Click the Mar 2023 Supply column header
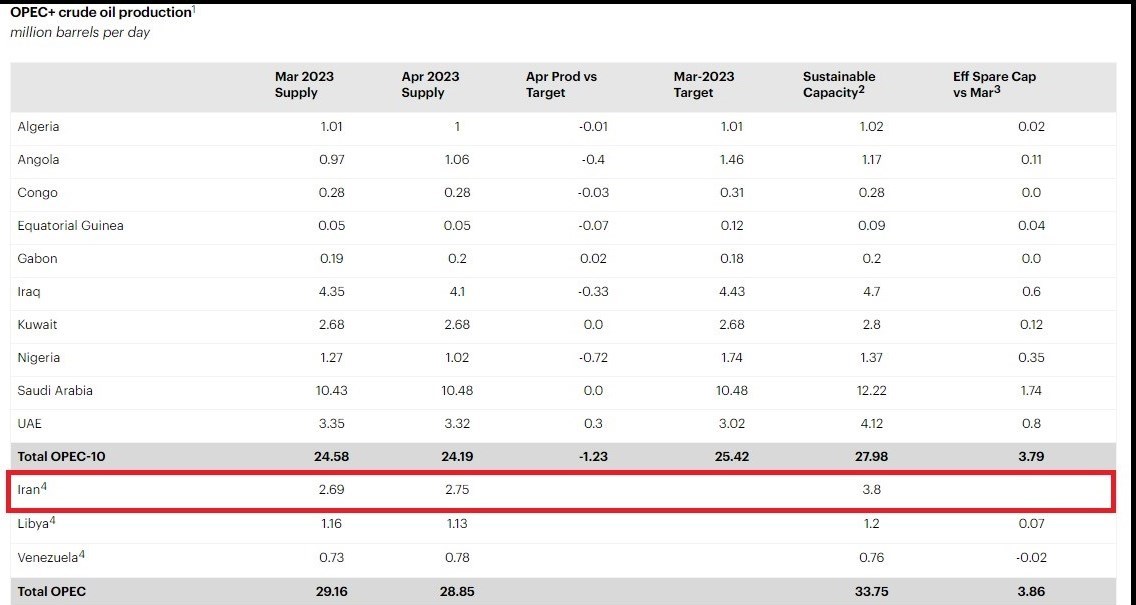 coord(304,85)
